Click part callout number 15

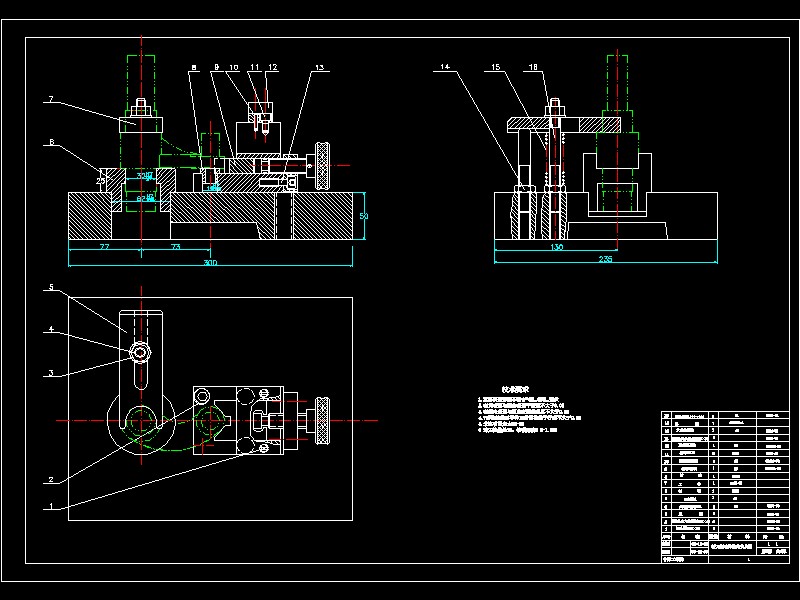[x=496, y=67]
